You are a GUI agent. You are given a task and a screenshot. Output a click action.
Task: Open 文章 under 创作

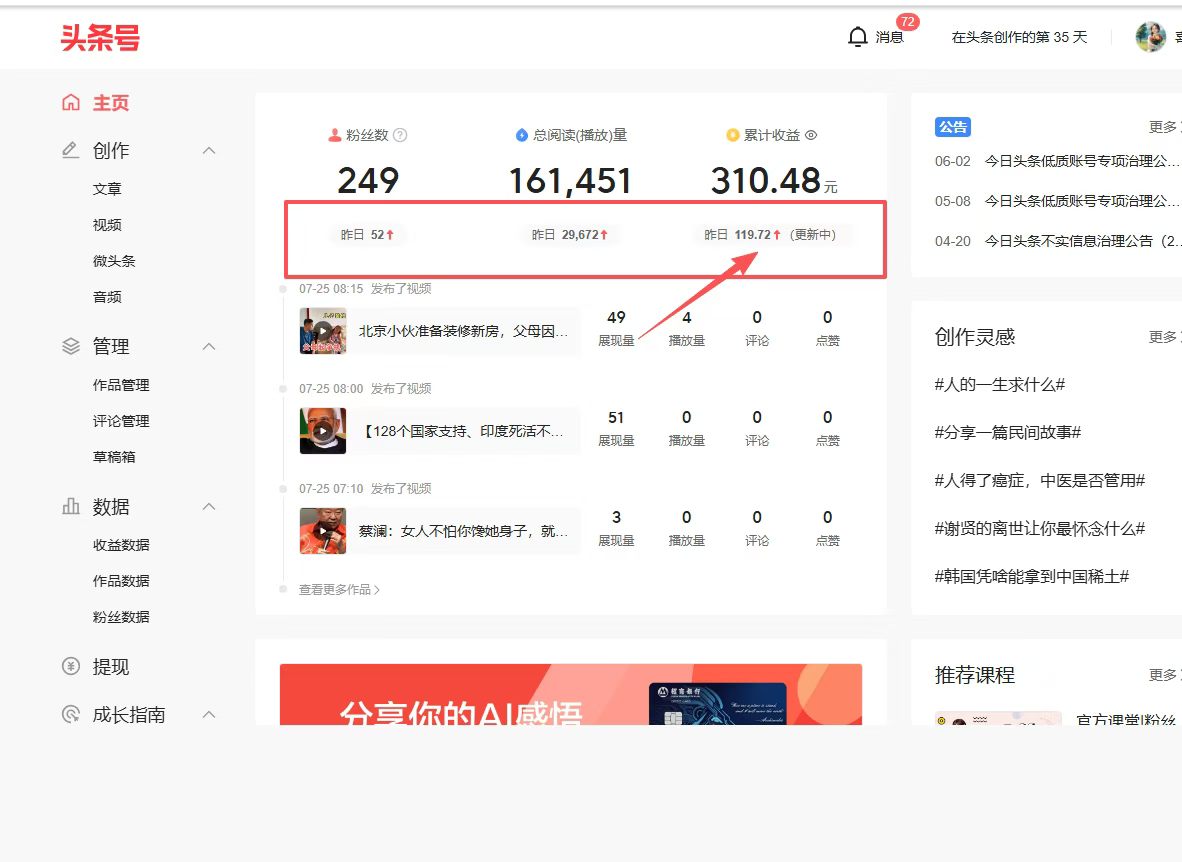[x=107, y=189]
